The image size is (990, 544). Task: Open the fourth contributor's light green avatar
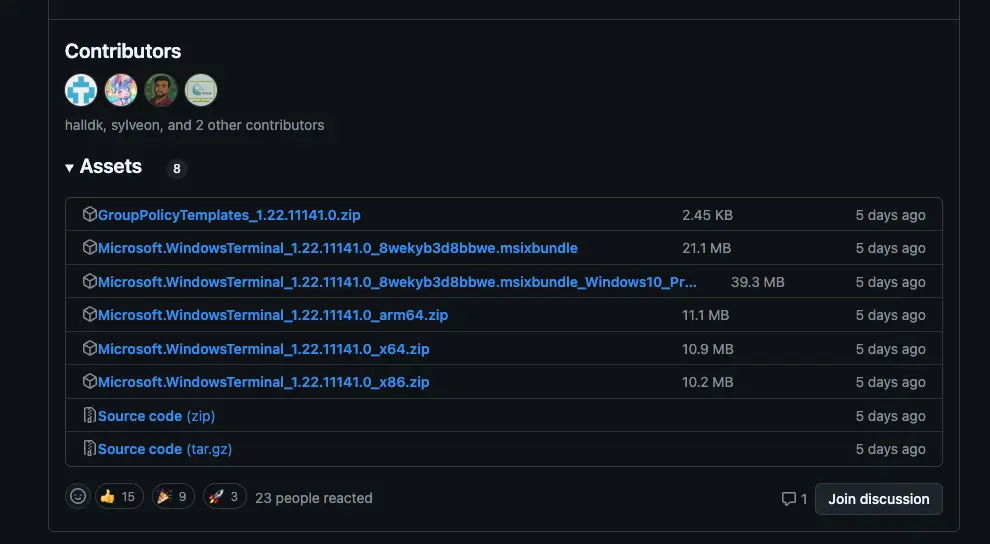click(201, 90)
